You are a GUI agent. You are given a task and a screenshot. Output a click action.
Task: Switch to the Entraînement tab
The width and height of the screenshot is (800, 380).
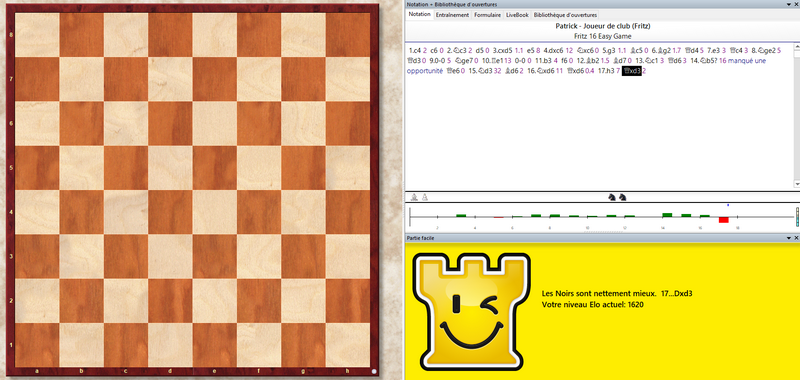click(x=452, y=15)
